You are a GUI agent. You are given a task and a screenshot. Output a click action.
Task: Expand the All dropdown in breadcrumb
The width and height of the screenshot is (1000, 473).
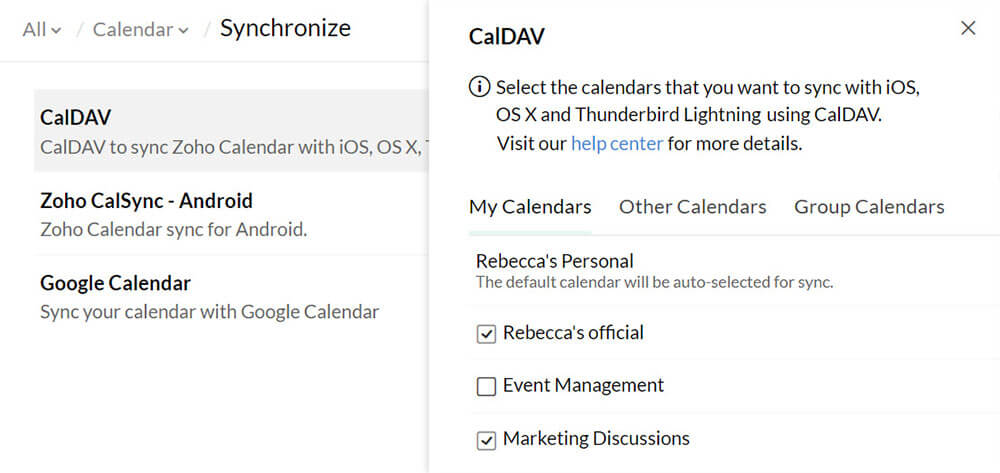(41, 30)
